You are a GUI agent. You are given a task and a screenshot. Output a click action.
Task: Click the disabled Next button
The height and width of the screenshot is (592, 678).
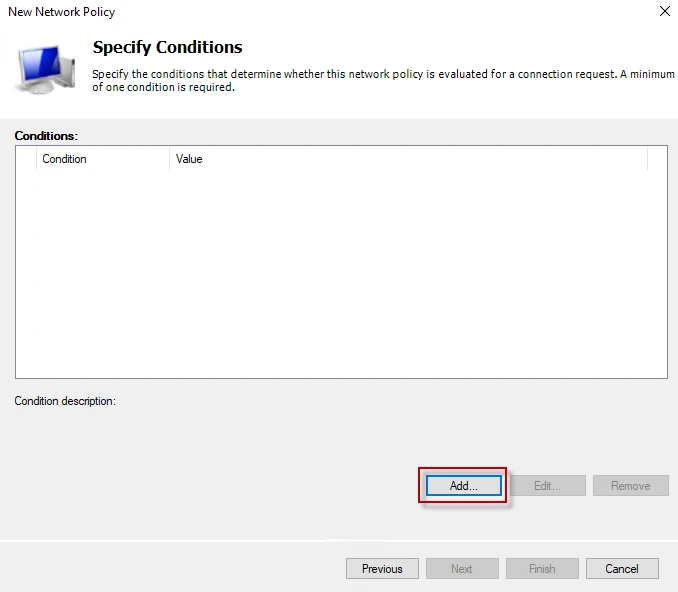point(462,569)
